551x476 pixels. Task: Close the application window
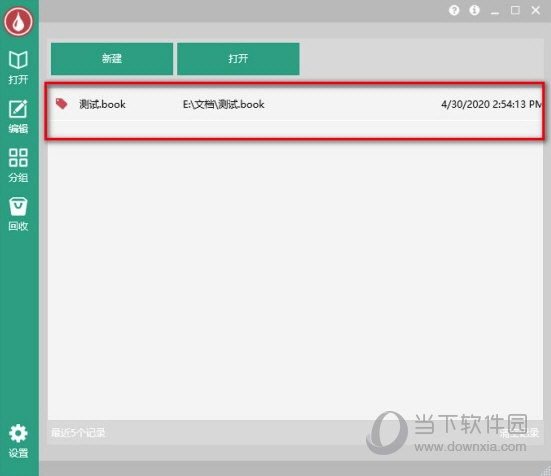click(536, 10)
